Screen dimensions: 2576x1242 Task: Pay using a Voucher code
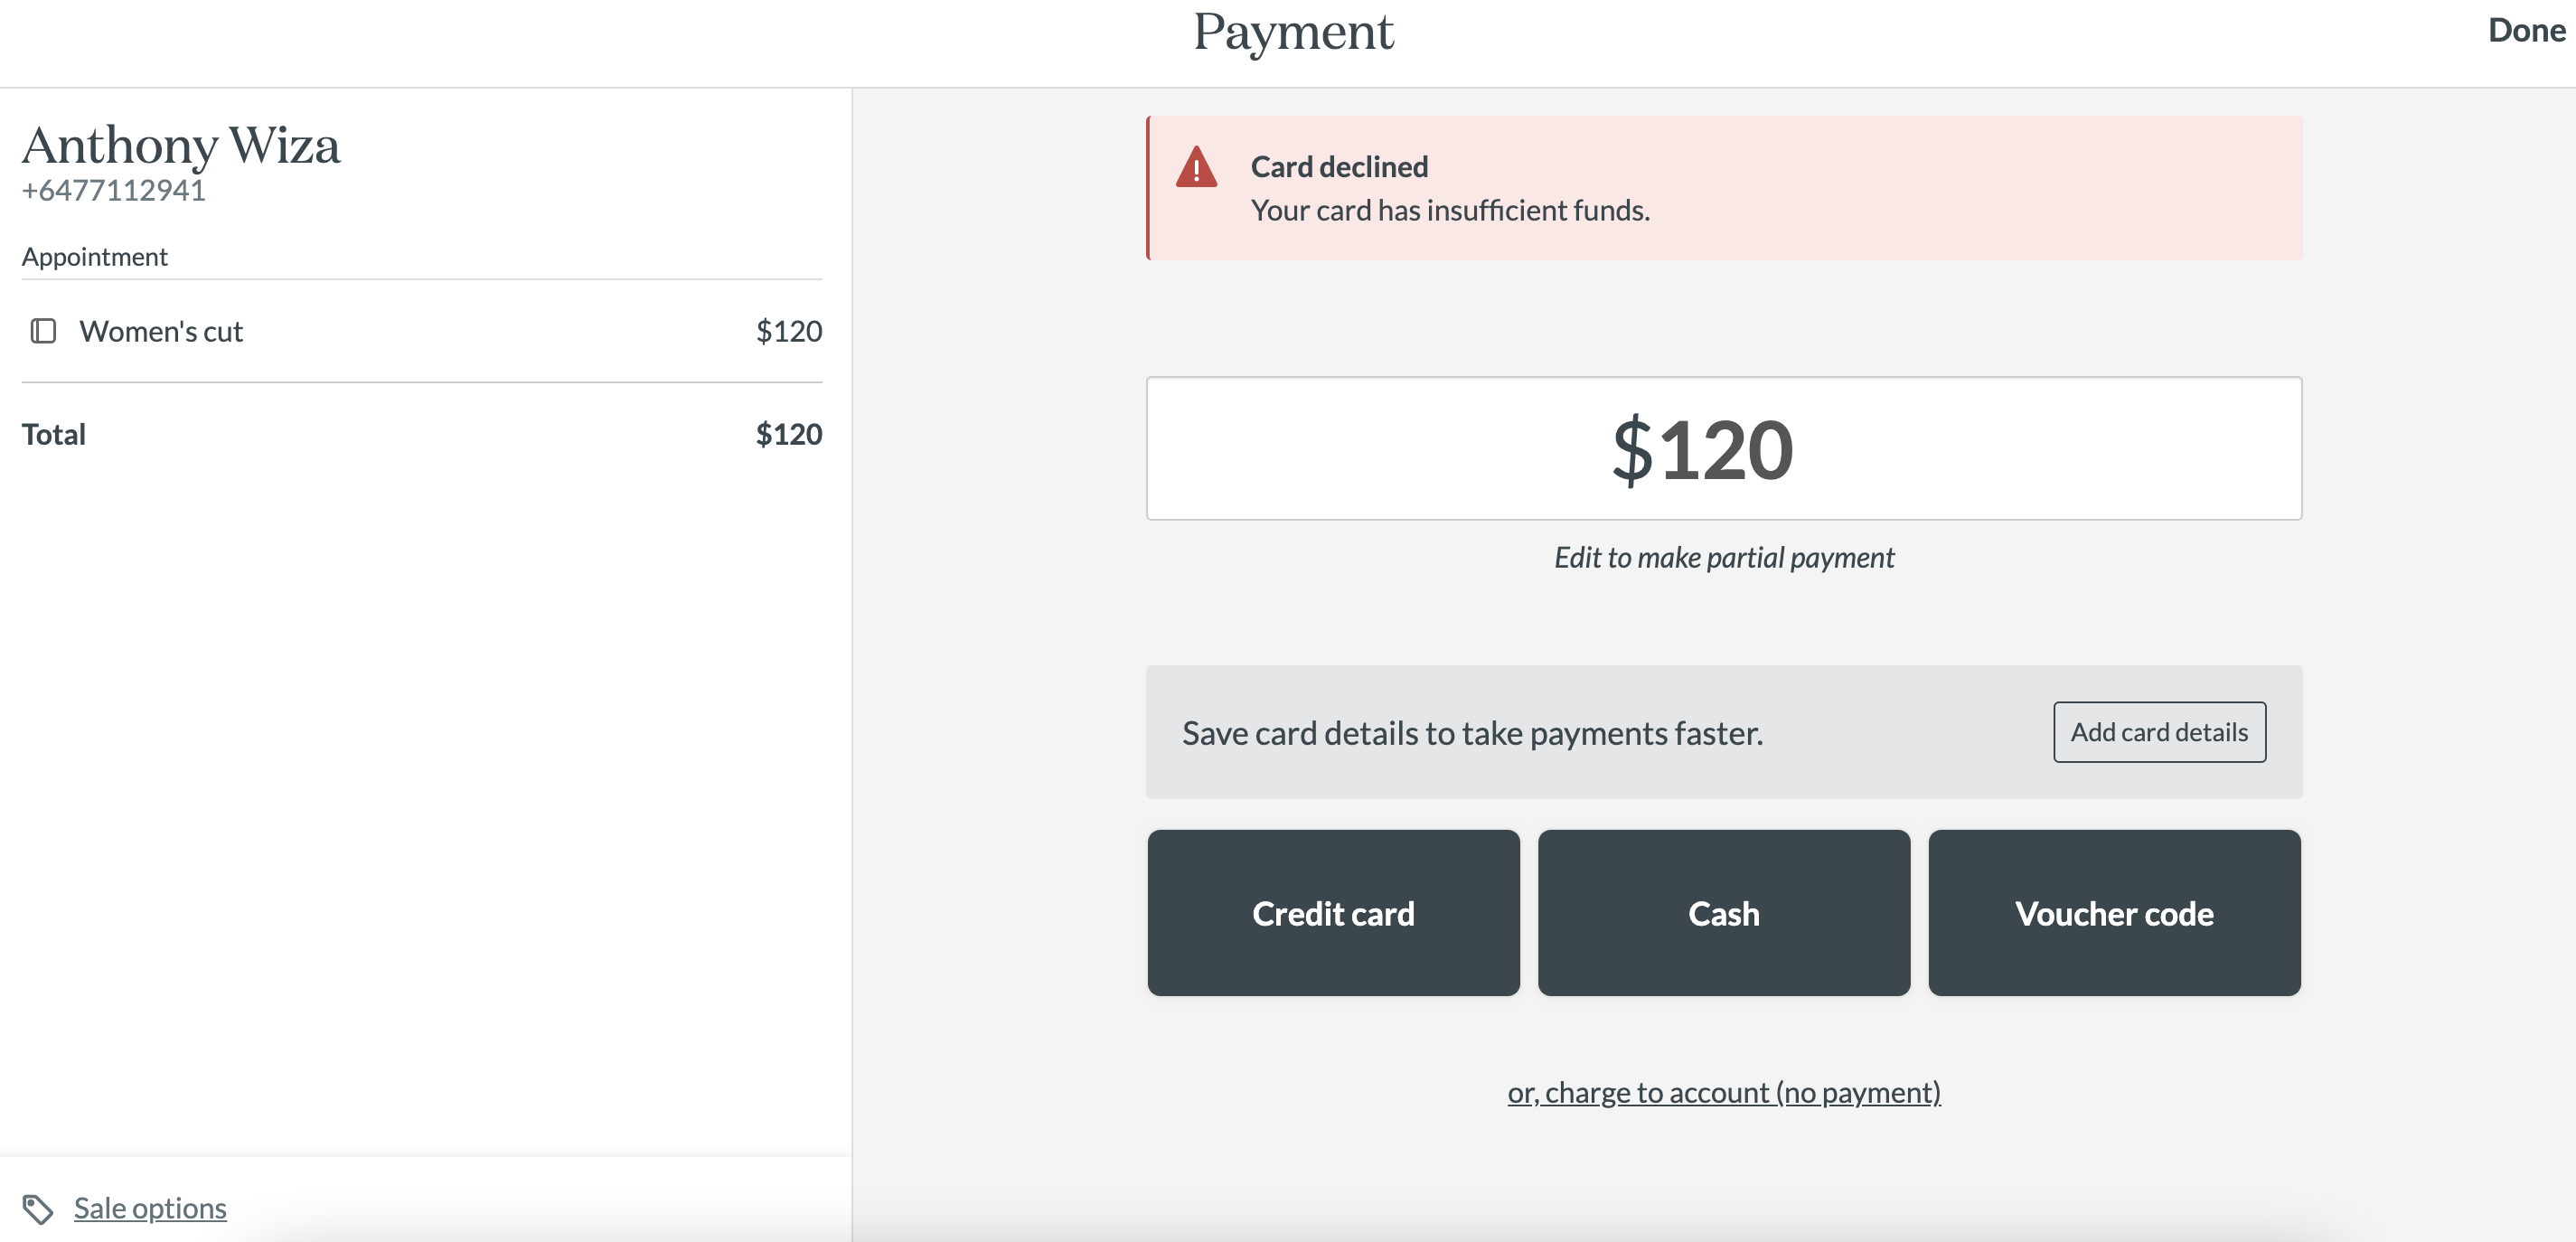2114,913
